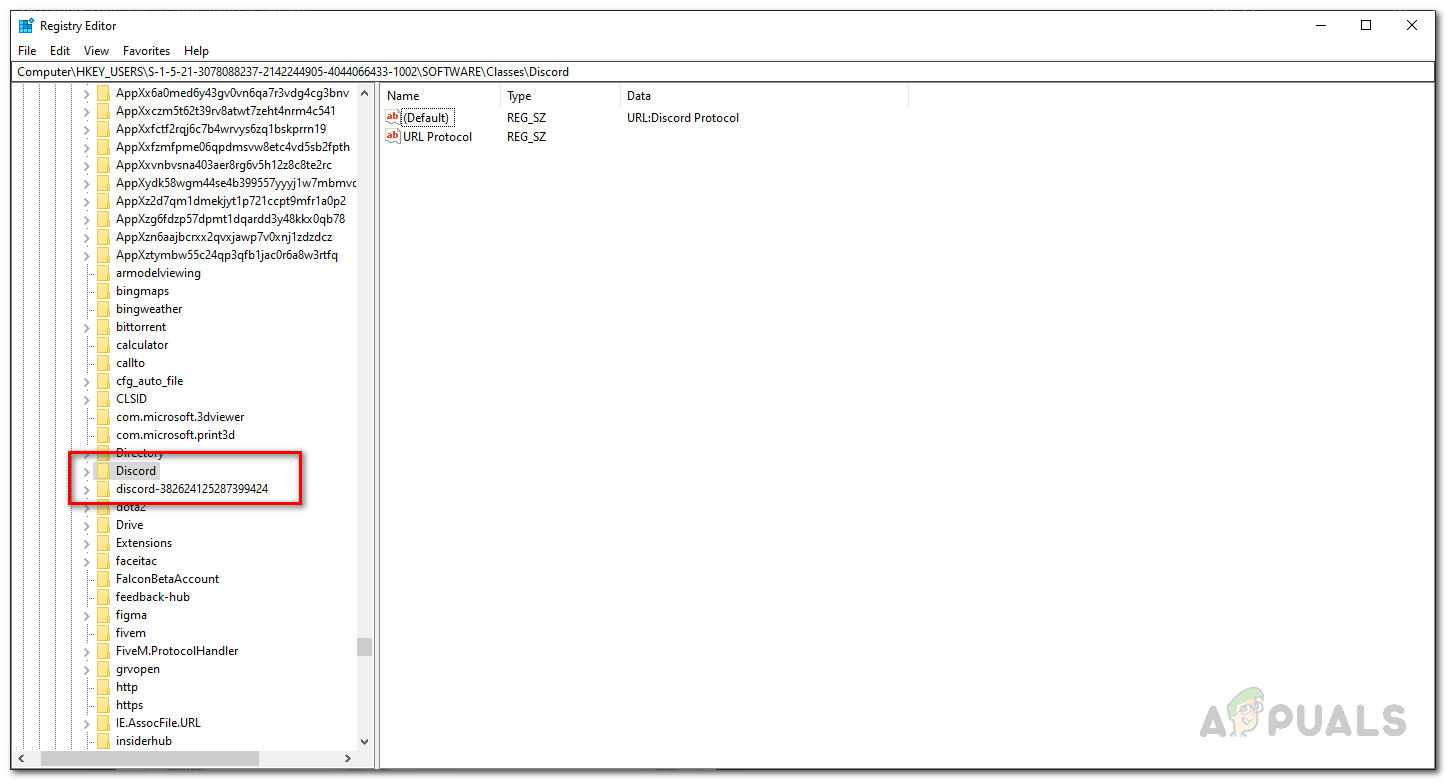Click the http key folder icon
The image size is (1447, 781).
click(x=102, y=687)
